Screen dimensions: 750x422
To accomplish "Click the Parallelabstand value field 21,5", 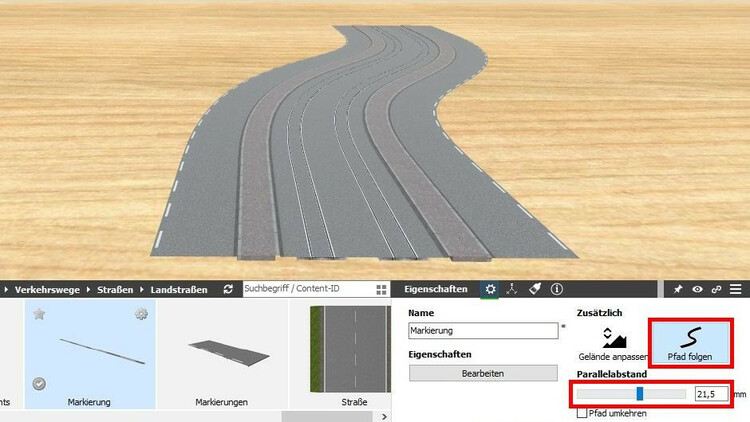I will (712, 394).
